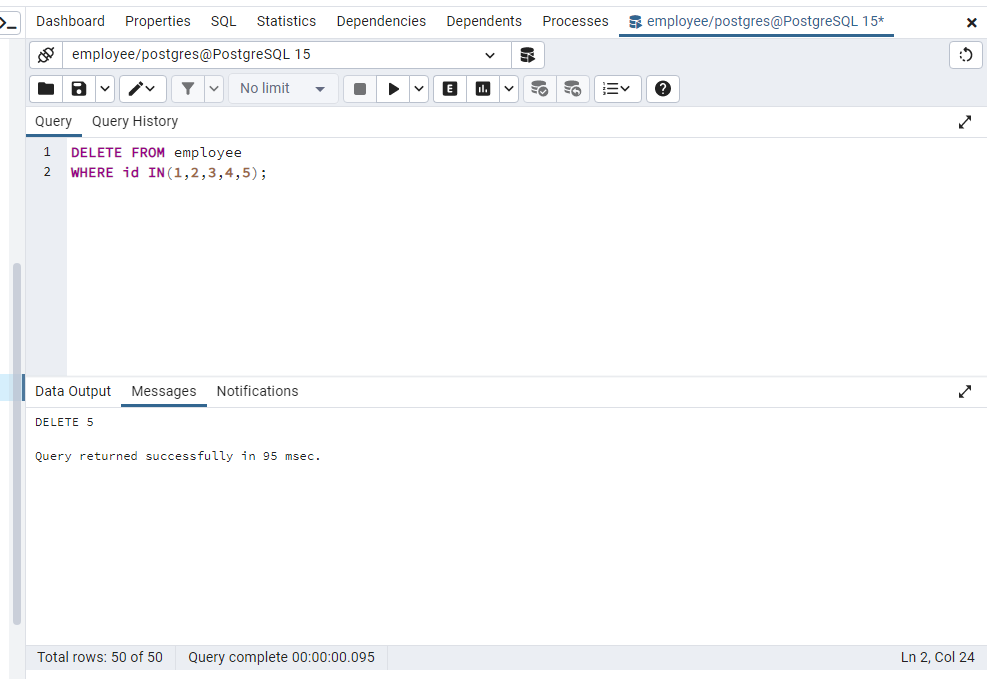Maximize the query editor panel
This screenshot has width=987, height=679.
tap(965, 122)
